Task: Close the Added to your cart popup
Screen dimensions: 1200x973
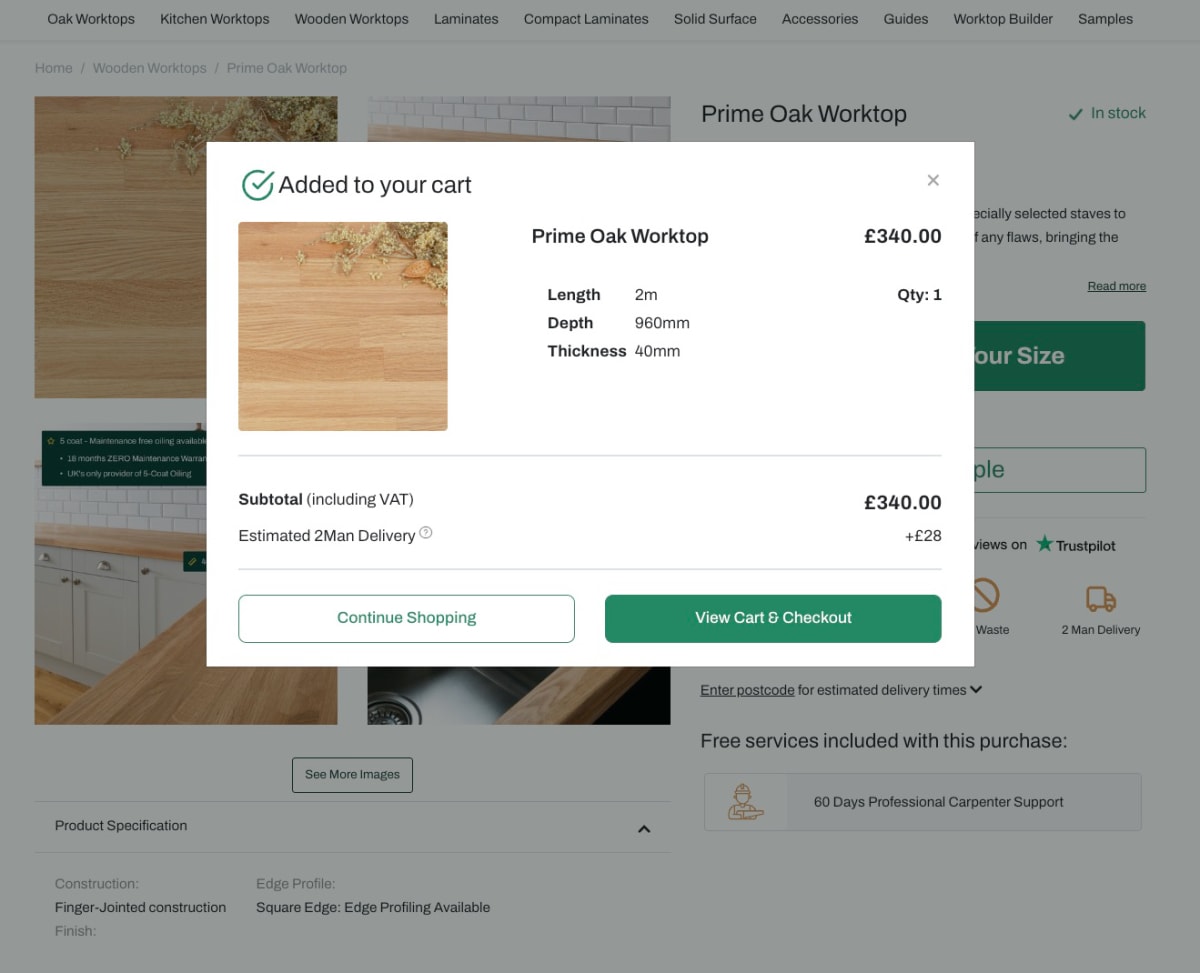Action: 933,180
